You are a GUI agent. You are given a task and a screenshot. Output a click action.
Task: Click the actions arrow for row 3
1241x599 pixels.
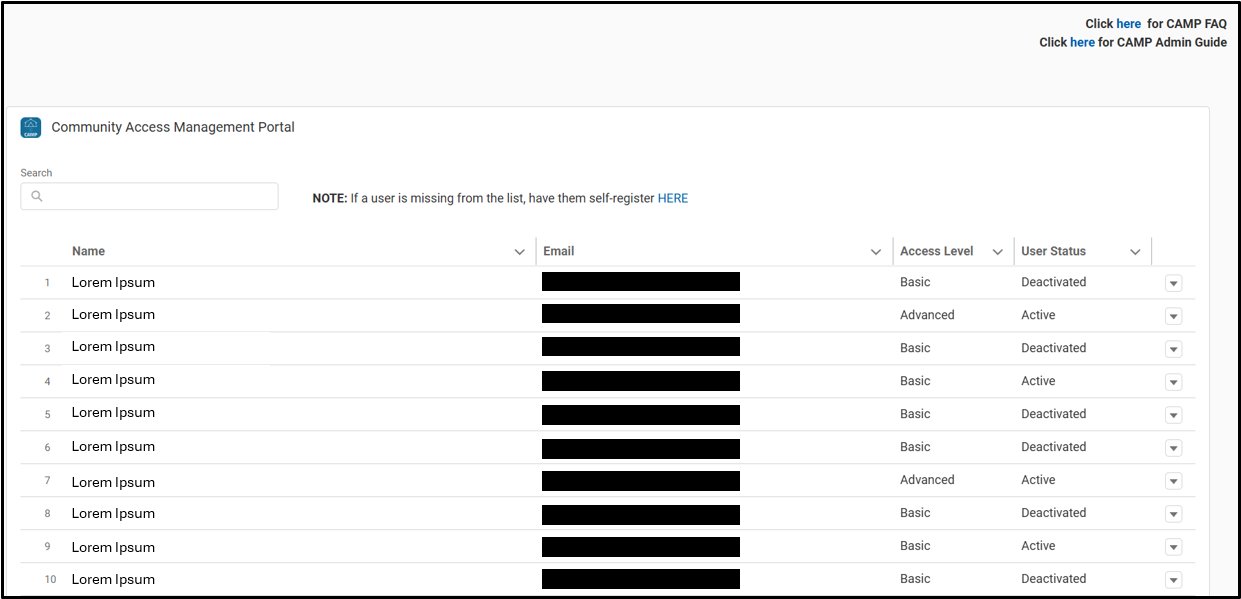point(1173,349)
